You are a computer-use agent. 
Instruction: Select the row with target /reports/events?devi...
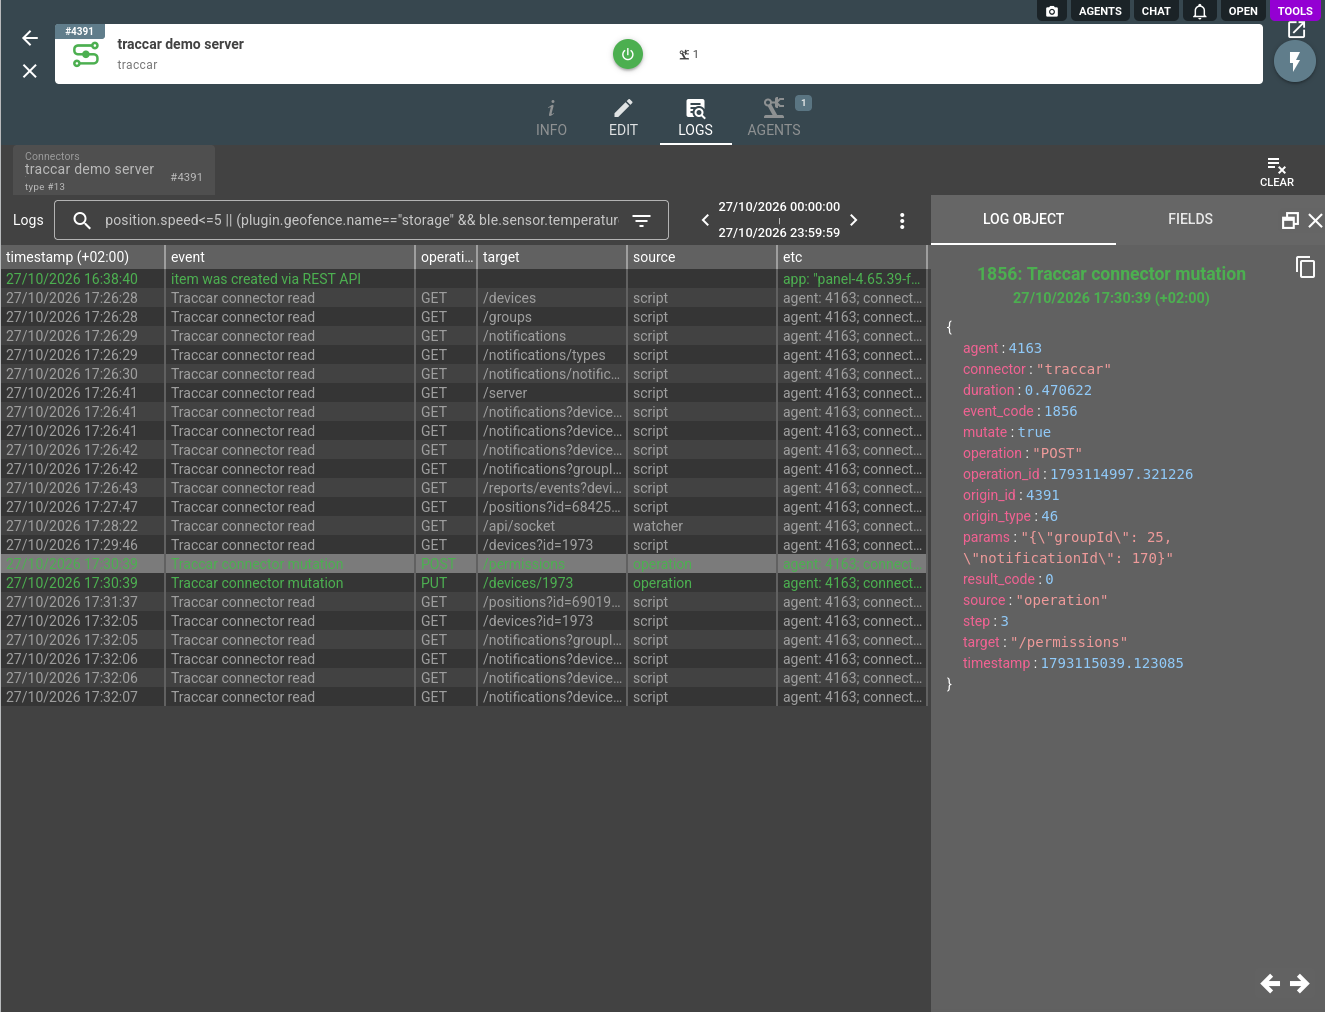pos(464,488)
